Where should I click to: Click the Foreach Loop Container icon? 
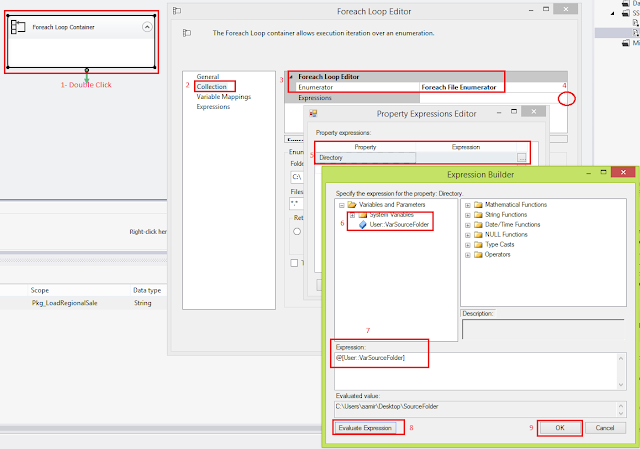pos(18,27)
